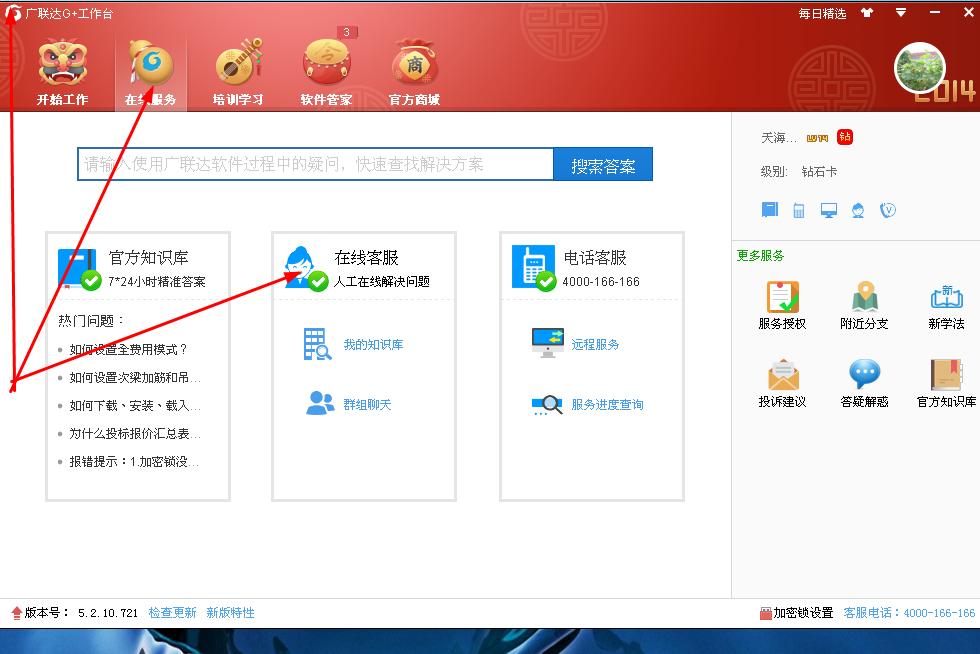Click the gold 2014 level badge beside username

tap(817, 138)
